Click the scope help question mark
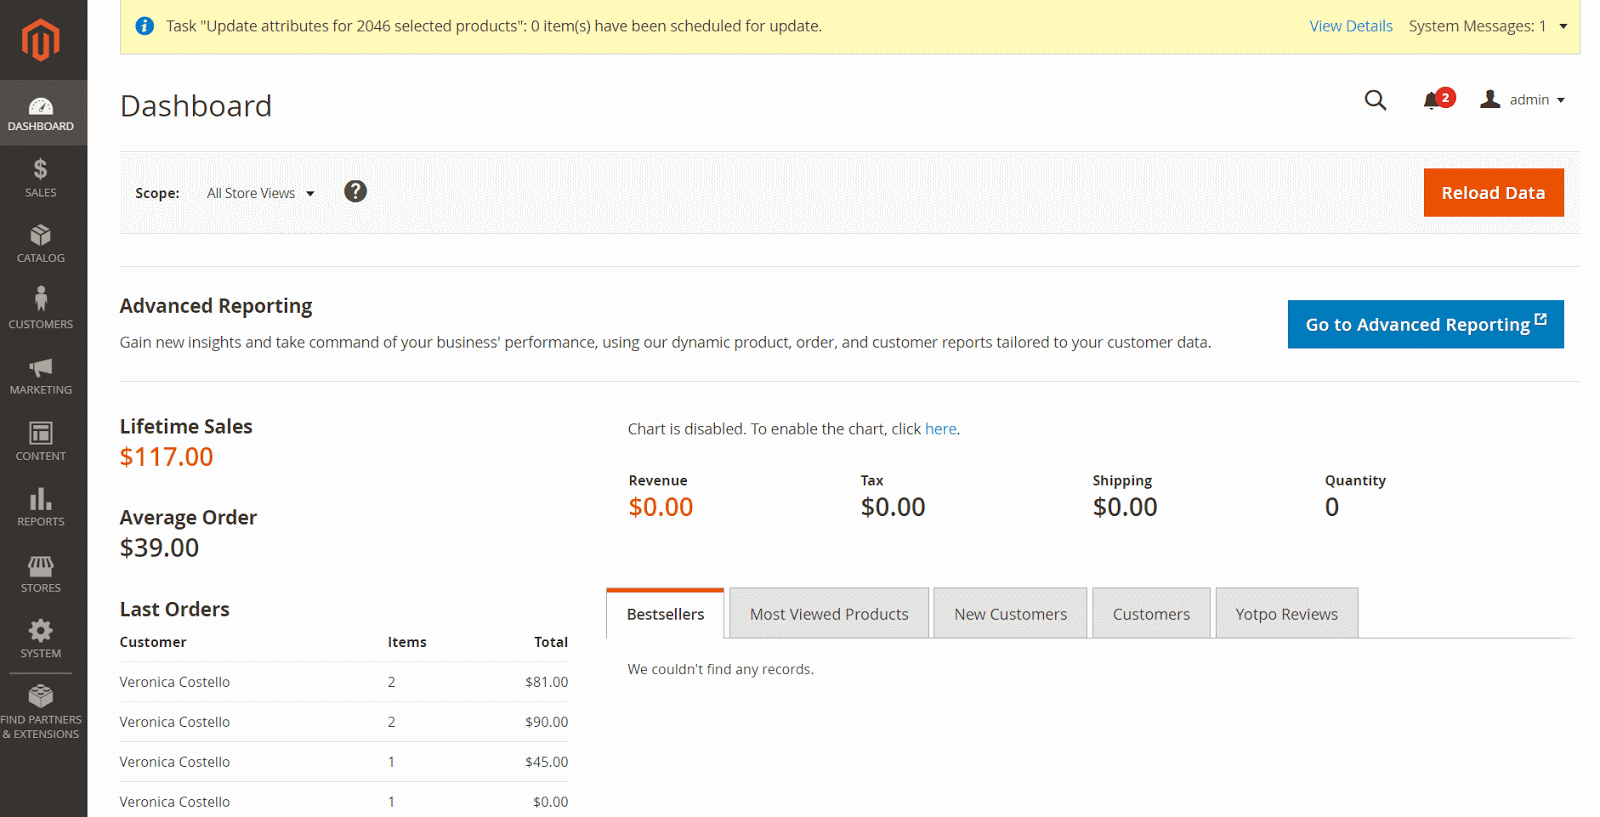 (355, 192)
